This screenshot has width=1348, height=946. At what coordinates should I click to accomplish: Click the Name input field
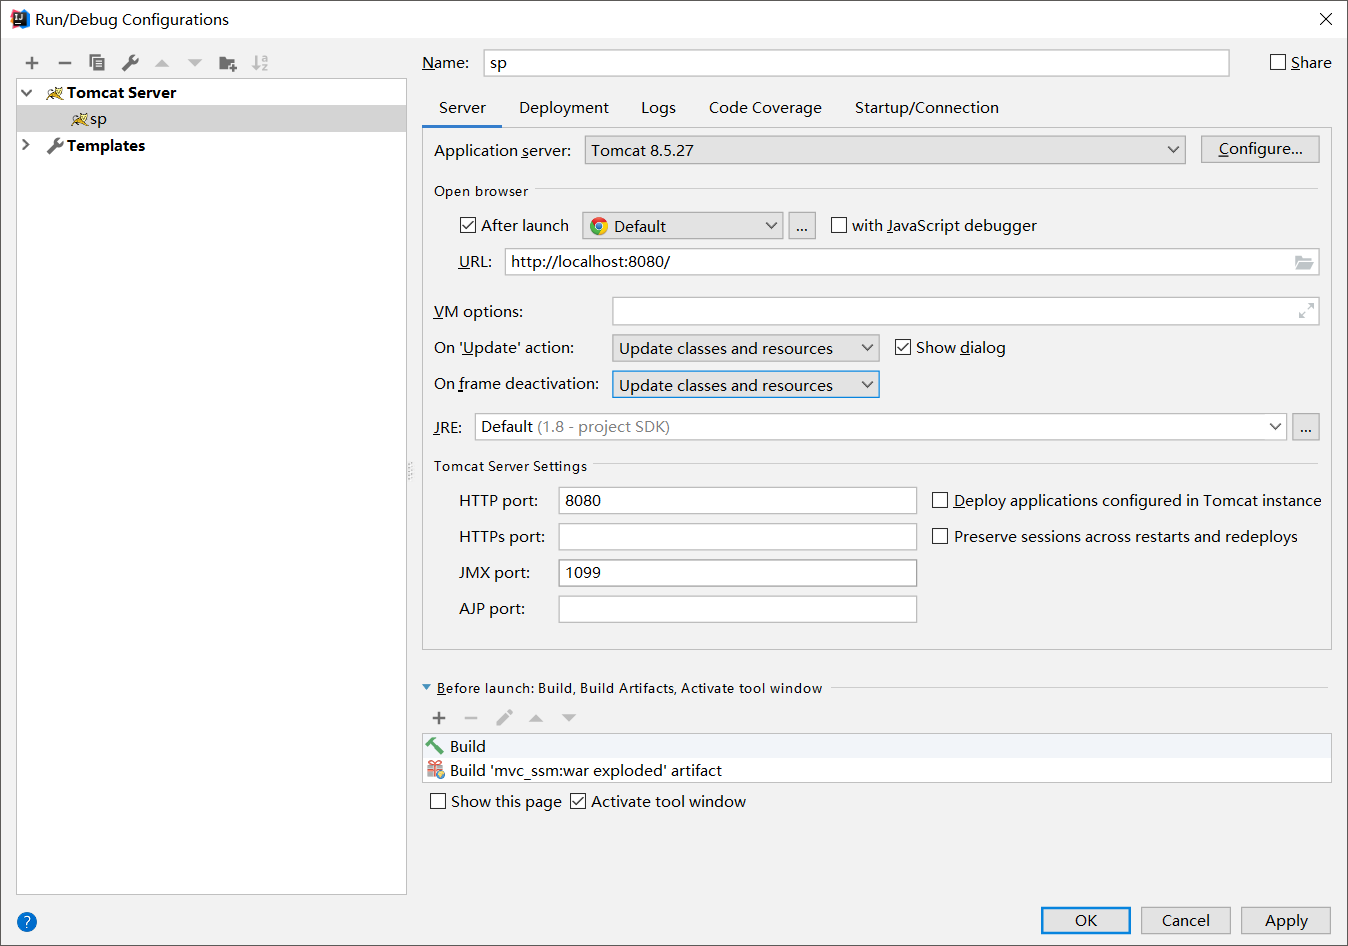point(856,63)
